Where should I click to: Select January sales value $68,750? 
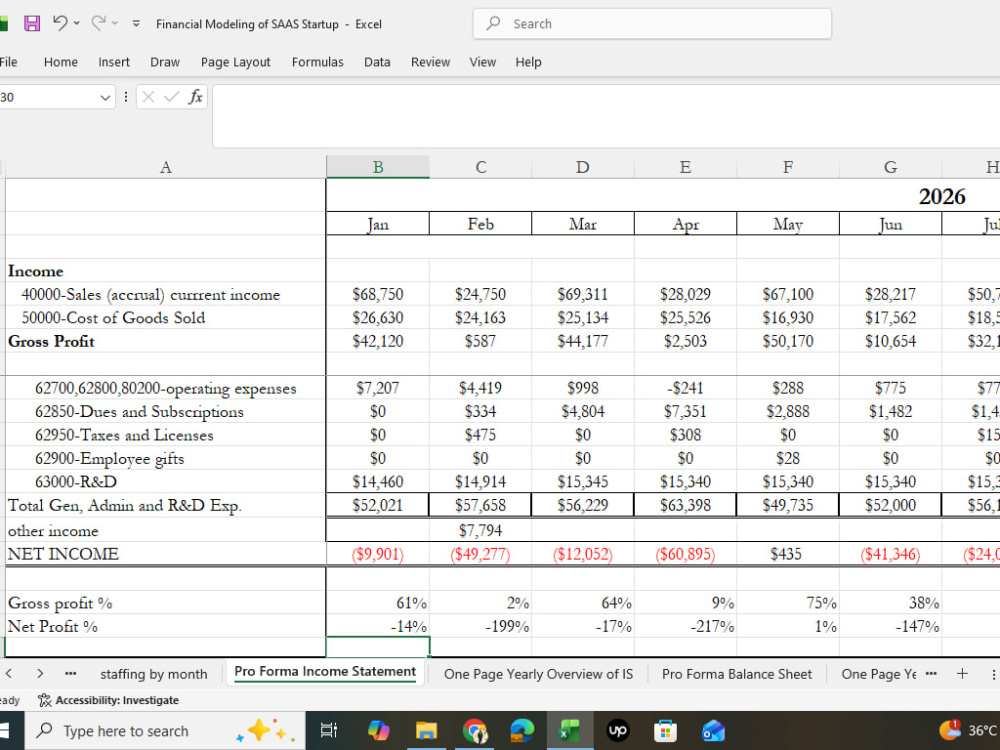point(378,295)
